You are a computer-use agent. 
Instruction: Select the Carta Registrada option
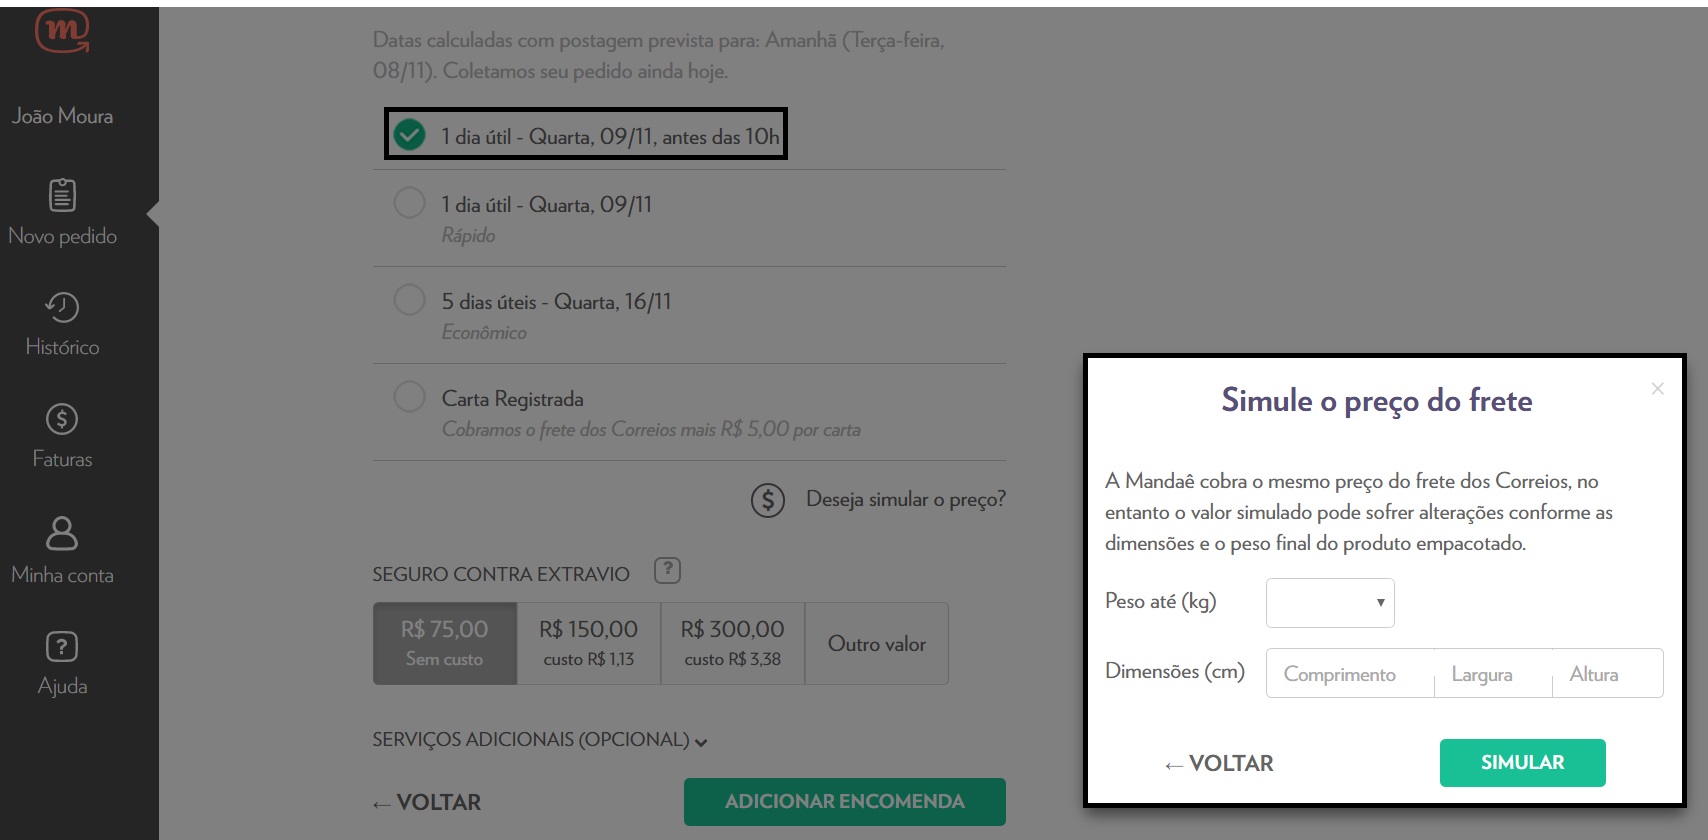tap(409, 397)
